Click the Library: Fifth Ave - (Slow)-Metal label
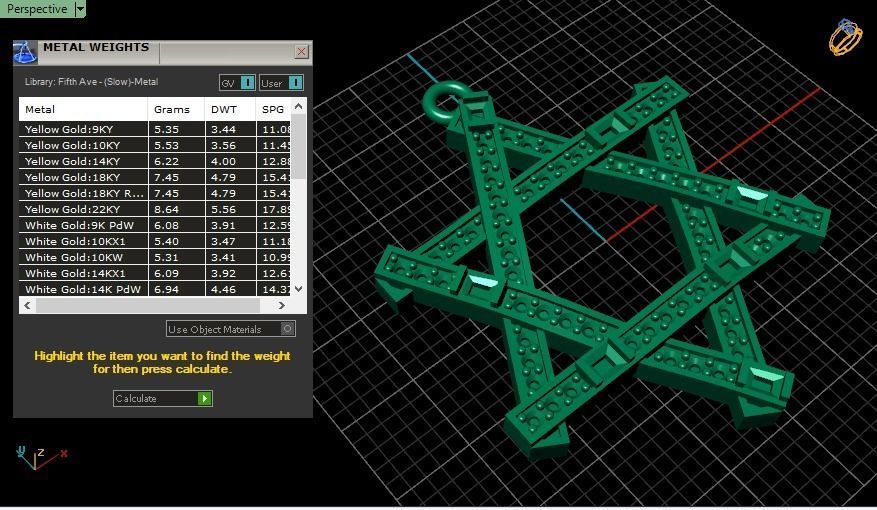Image resolution: width=877 pixels, height=510 pixels. point(91,82)
